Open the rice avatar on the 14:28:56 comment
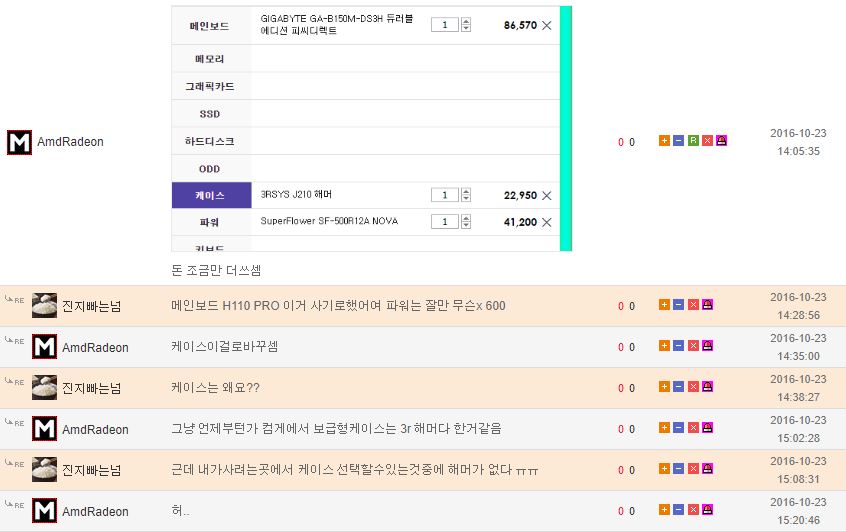The height and width of the screenshot is (532, 846). 44,305
